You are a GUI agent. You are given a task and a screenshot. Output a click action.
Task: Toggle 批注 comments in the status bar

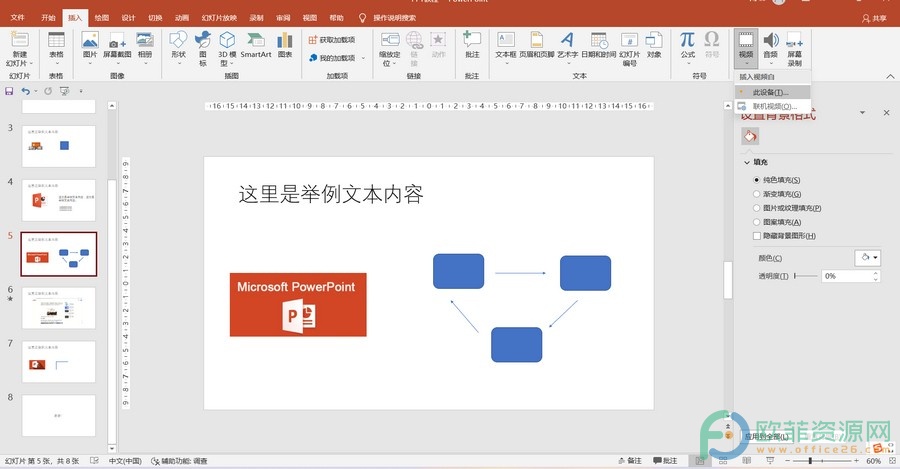click(x=666, y=460)
